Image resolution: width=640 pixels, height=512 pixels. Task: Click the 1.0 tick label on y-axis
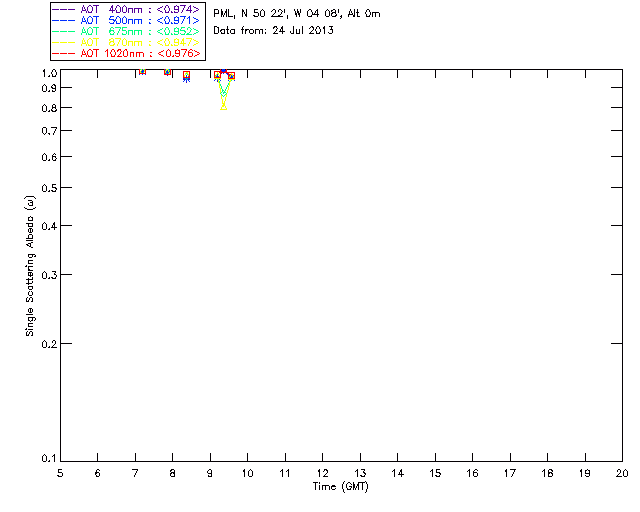49,73
